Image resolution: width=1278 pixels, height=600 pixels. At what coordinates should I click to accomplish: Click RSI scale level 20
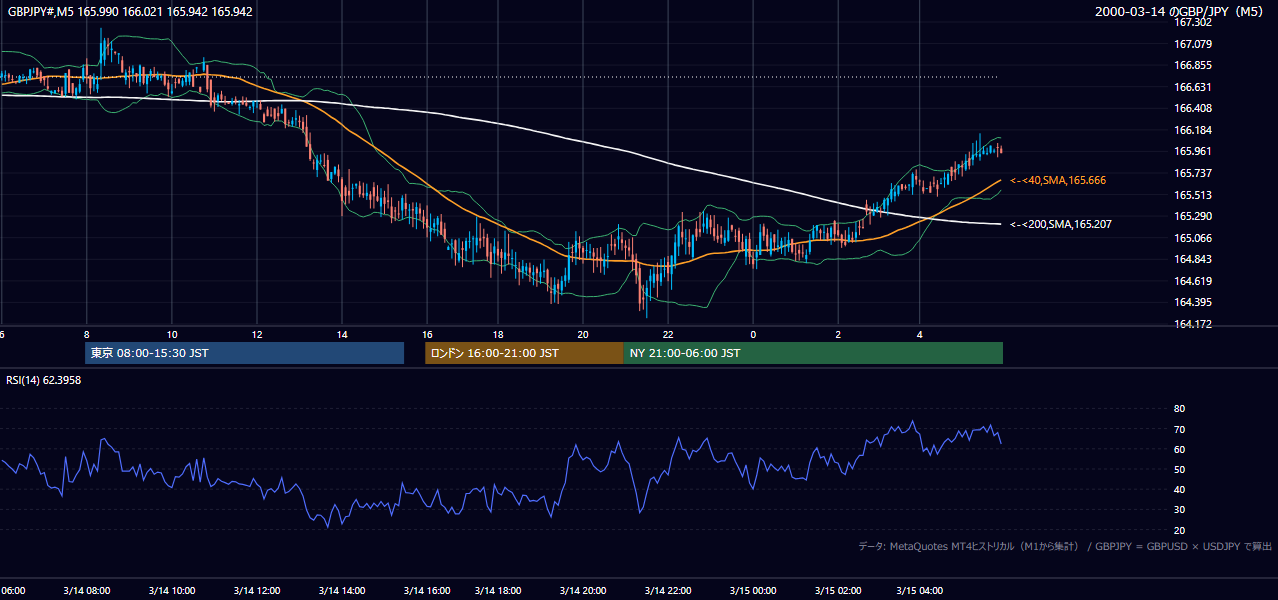[x=1179, y=530]
